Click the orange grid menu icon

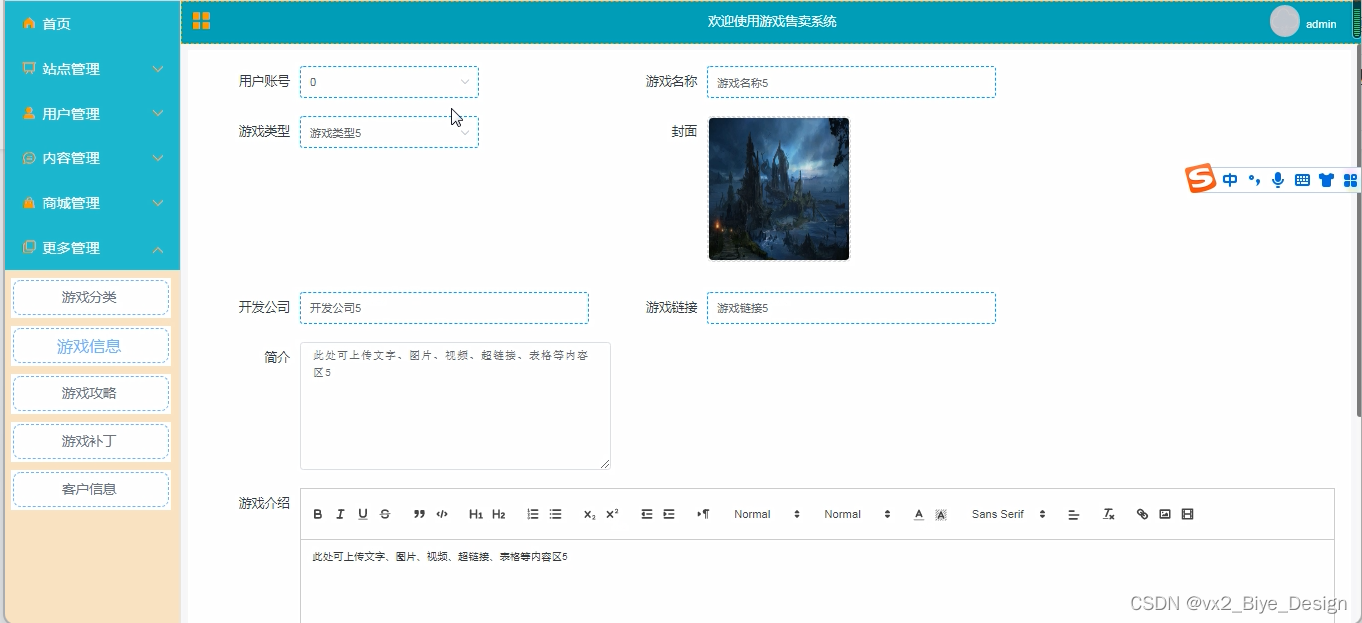pos(201,21)
